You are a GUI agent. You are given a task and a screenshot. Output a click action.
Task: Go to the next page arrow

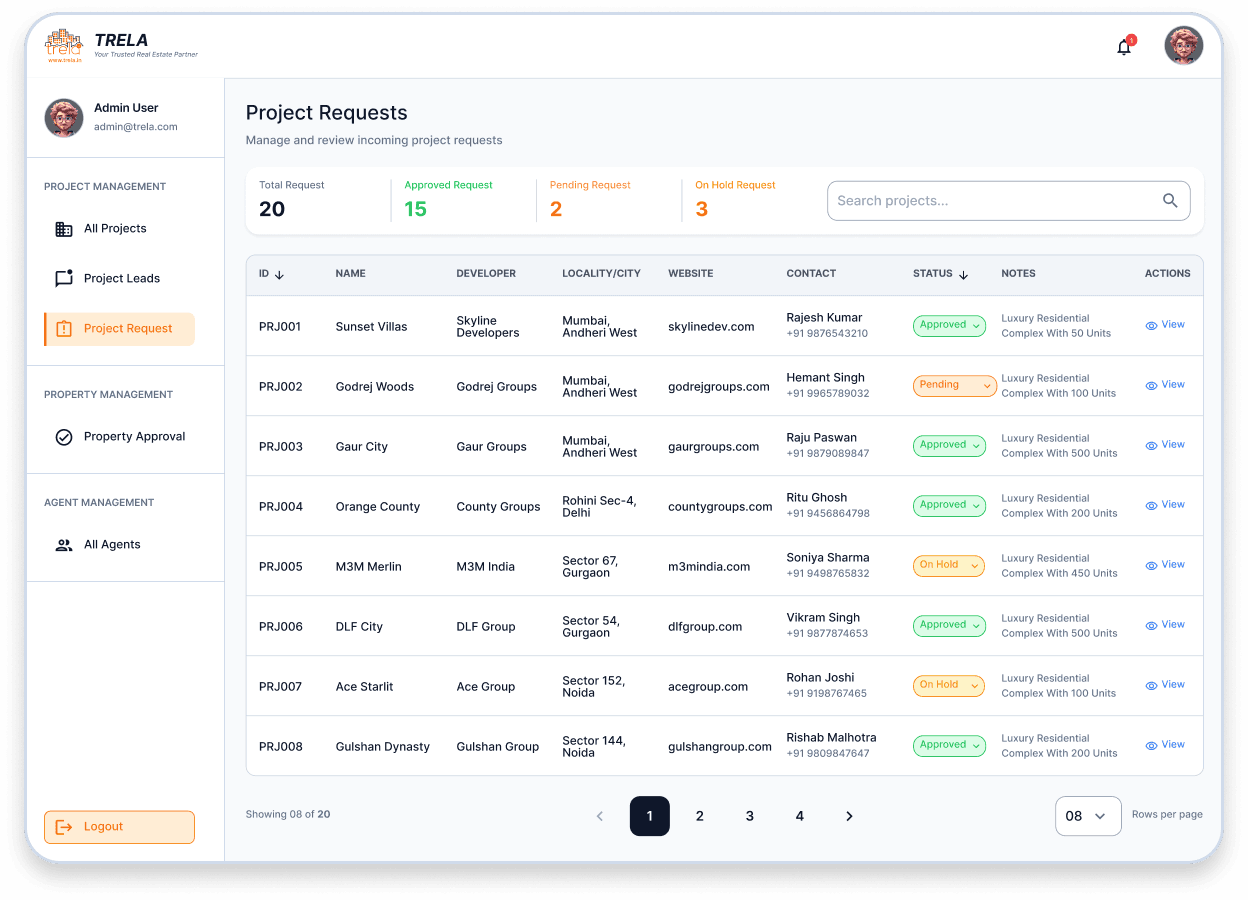tap(849, 816)
